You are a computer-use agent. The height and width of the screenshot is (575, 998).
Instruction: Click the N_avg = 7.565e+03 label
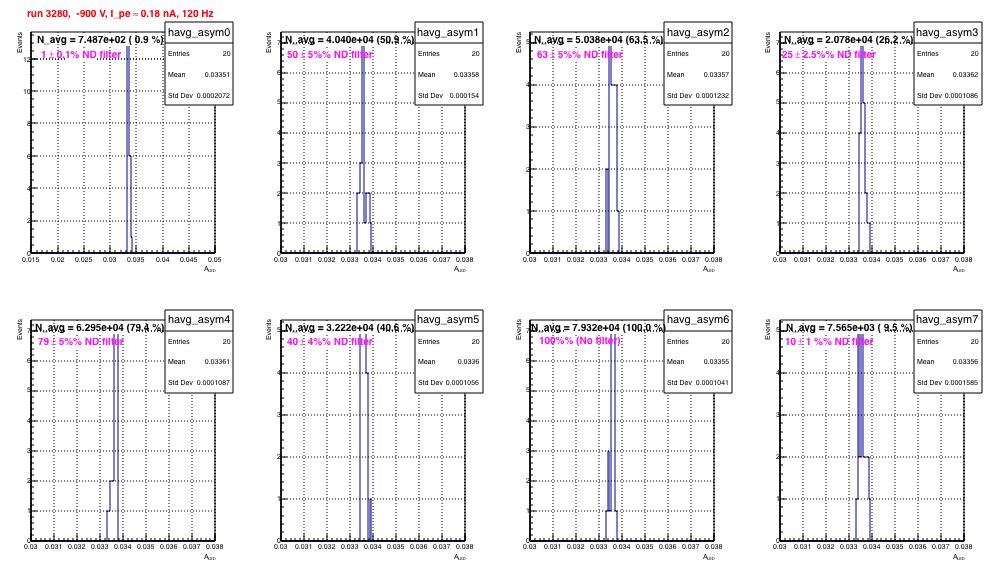click(849, 327)
